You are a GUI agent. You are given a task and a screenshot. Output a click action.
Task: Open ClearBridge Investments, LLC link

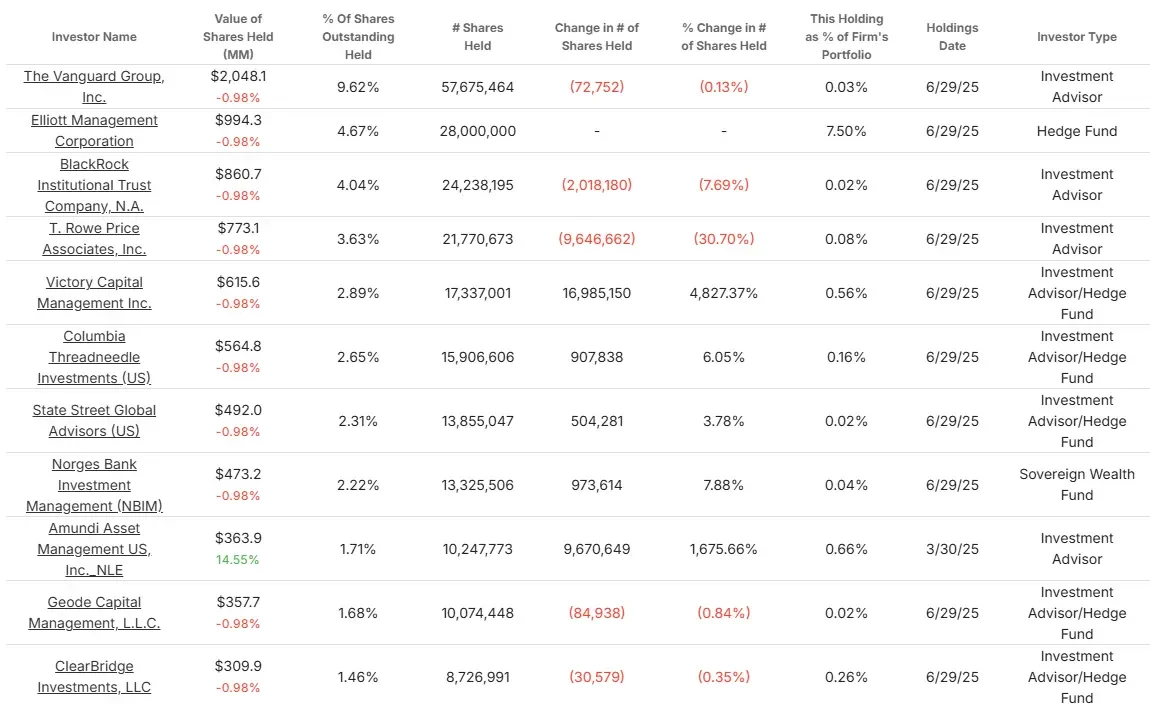[x=94, y=676]
